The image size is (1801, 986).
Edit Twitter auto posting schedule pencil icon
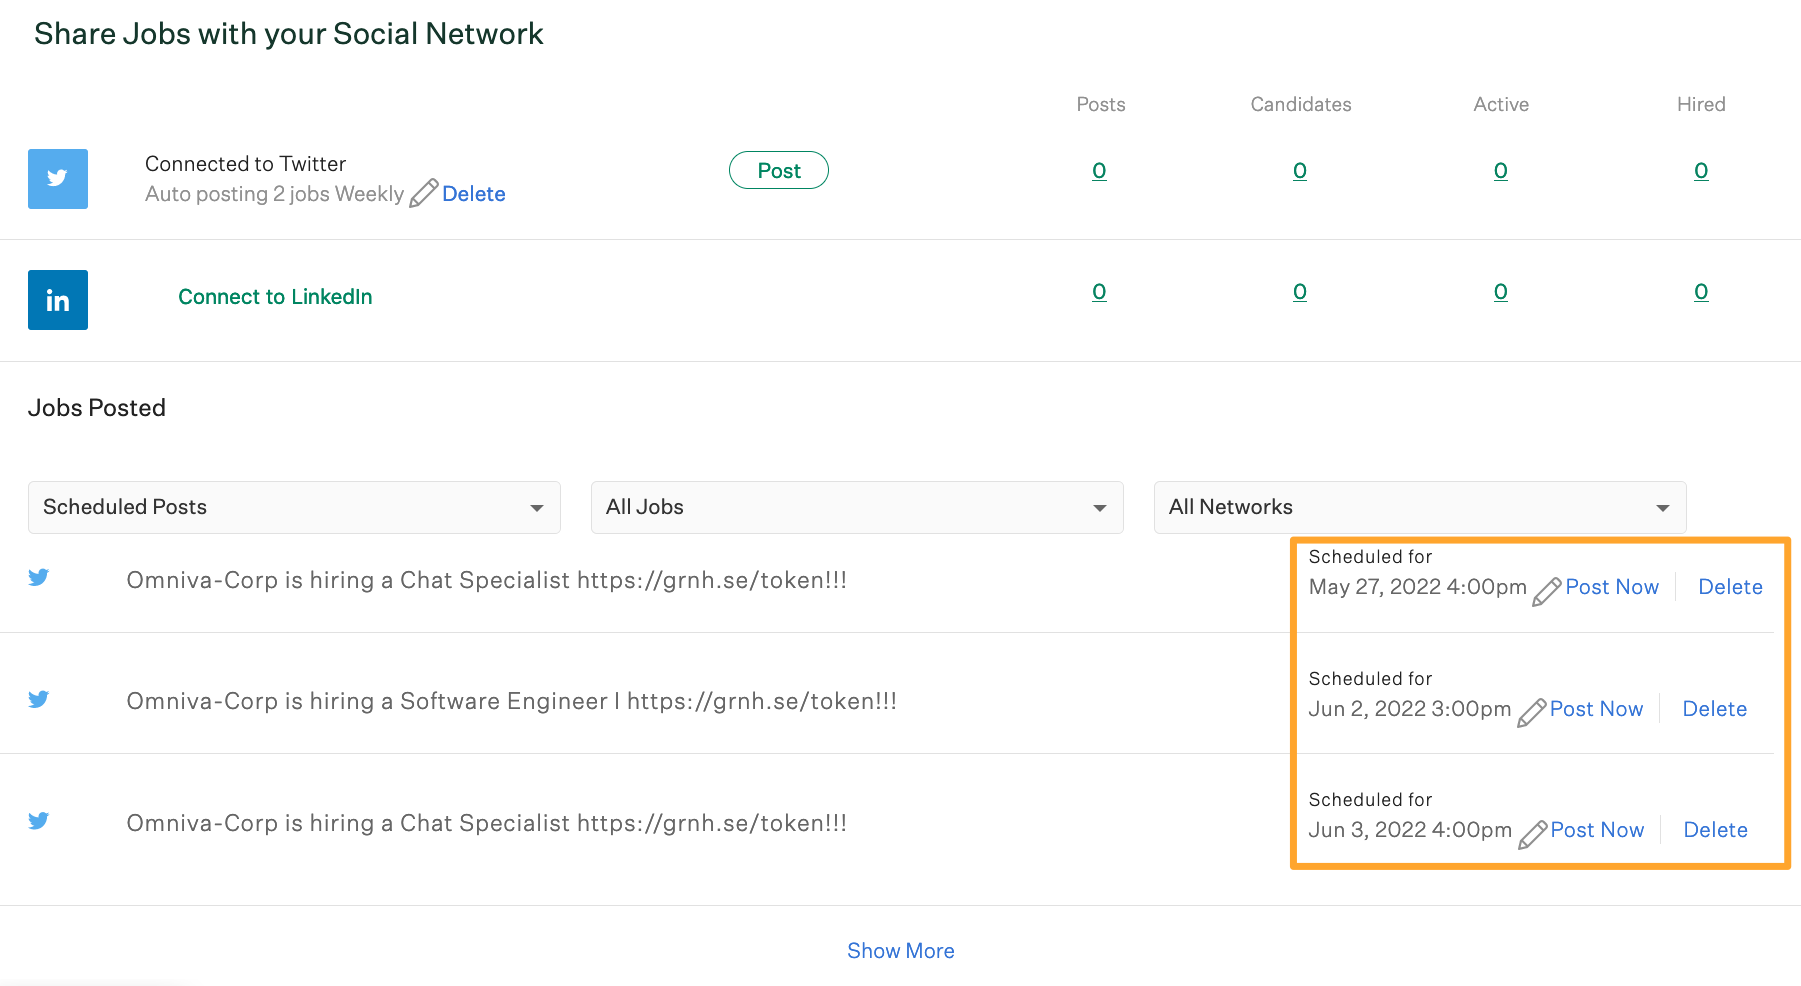point(423,193)
